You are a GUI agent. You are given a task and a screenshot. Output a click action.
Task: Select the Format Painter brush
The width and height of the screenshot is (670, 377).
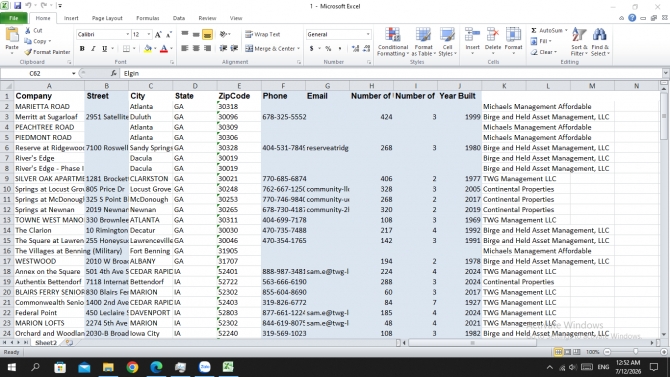(x=28, y=52)
